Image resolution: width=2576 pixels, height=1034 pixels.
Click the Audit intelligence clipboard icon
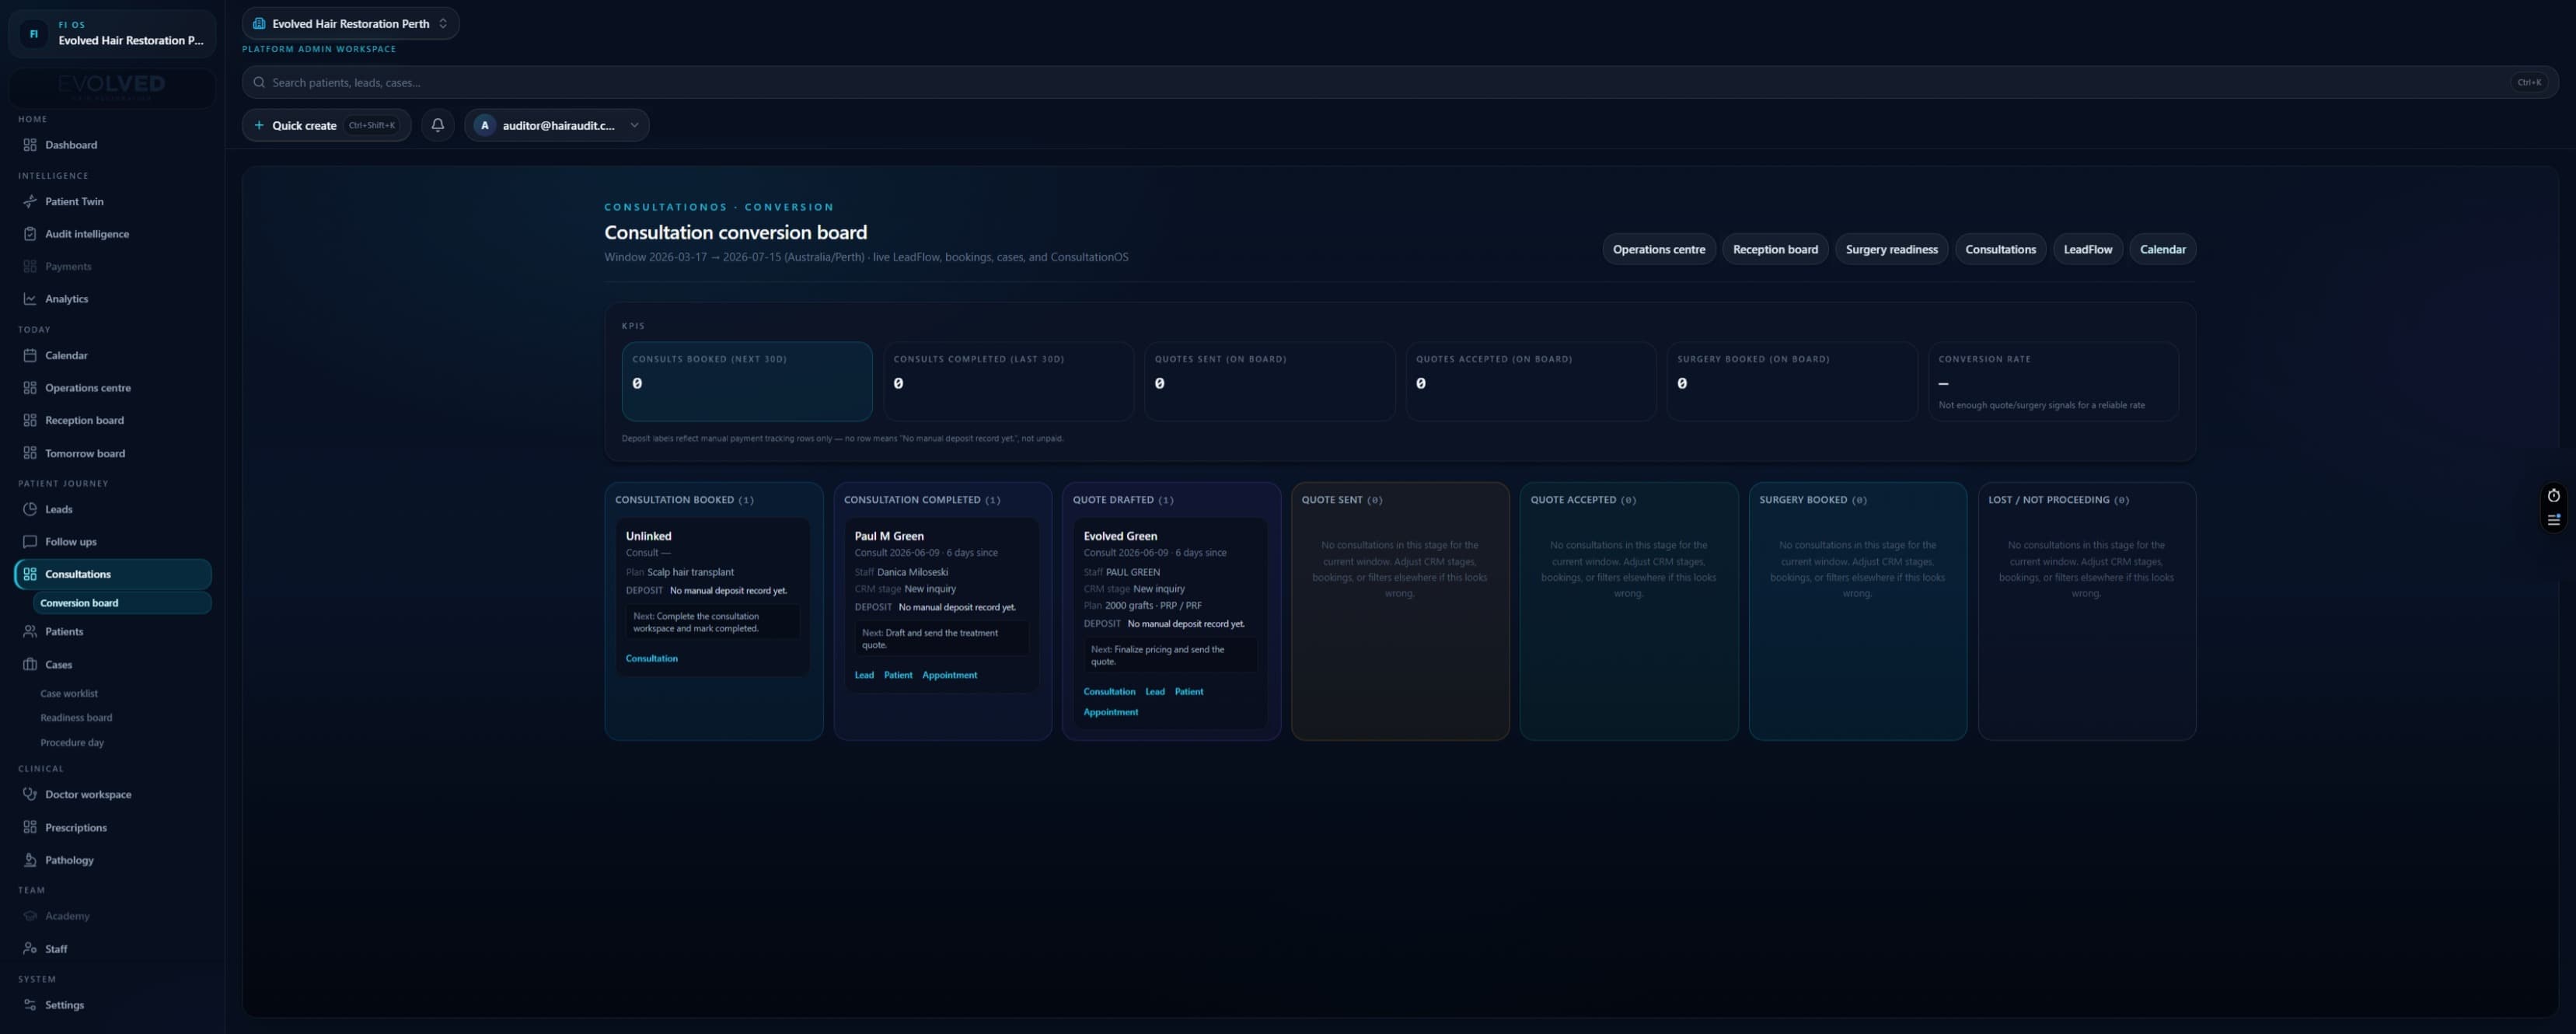coord(30,234)
